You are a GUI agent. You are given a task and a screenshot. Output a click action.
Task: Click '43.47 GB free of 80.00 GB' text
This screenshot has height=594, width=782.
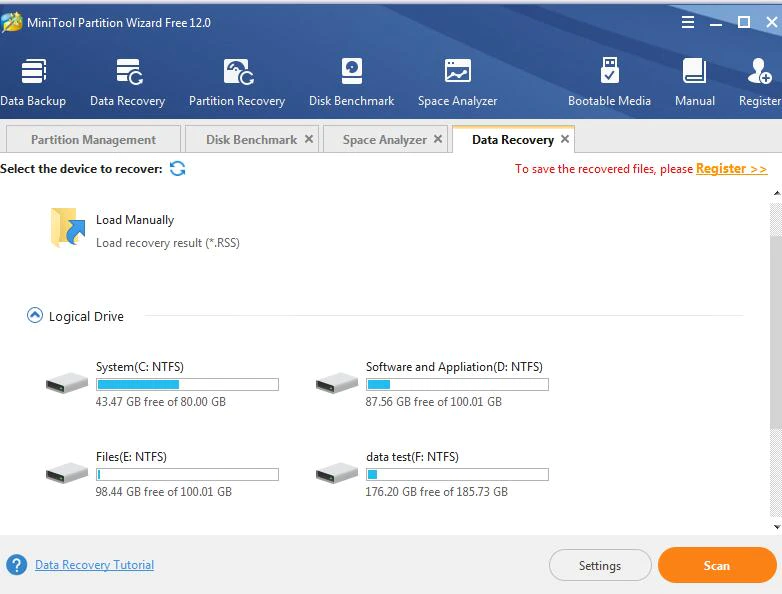coord(161,401)
